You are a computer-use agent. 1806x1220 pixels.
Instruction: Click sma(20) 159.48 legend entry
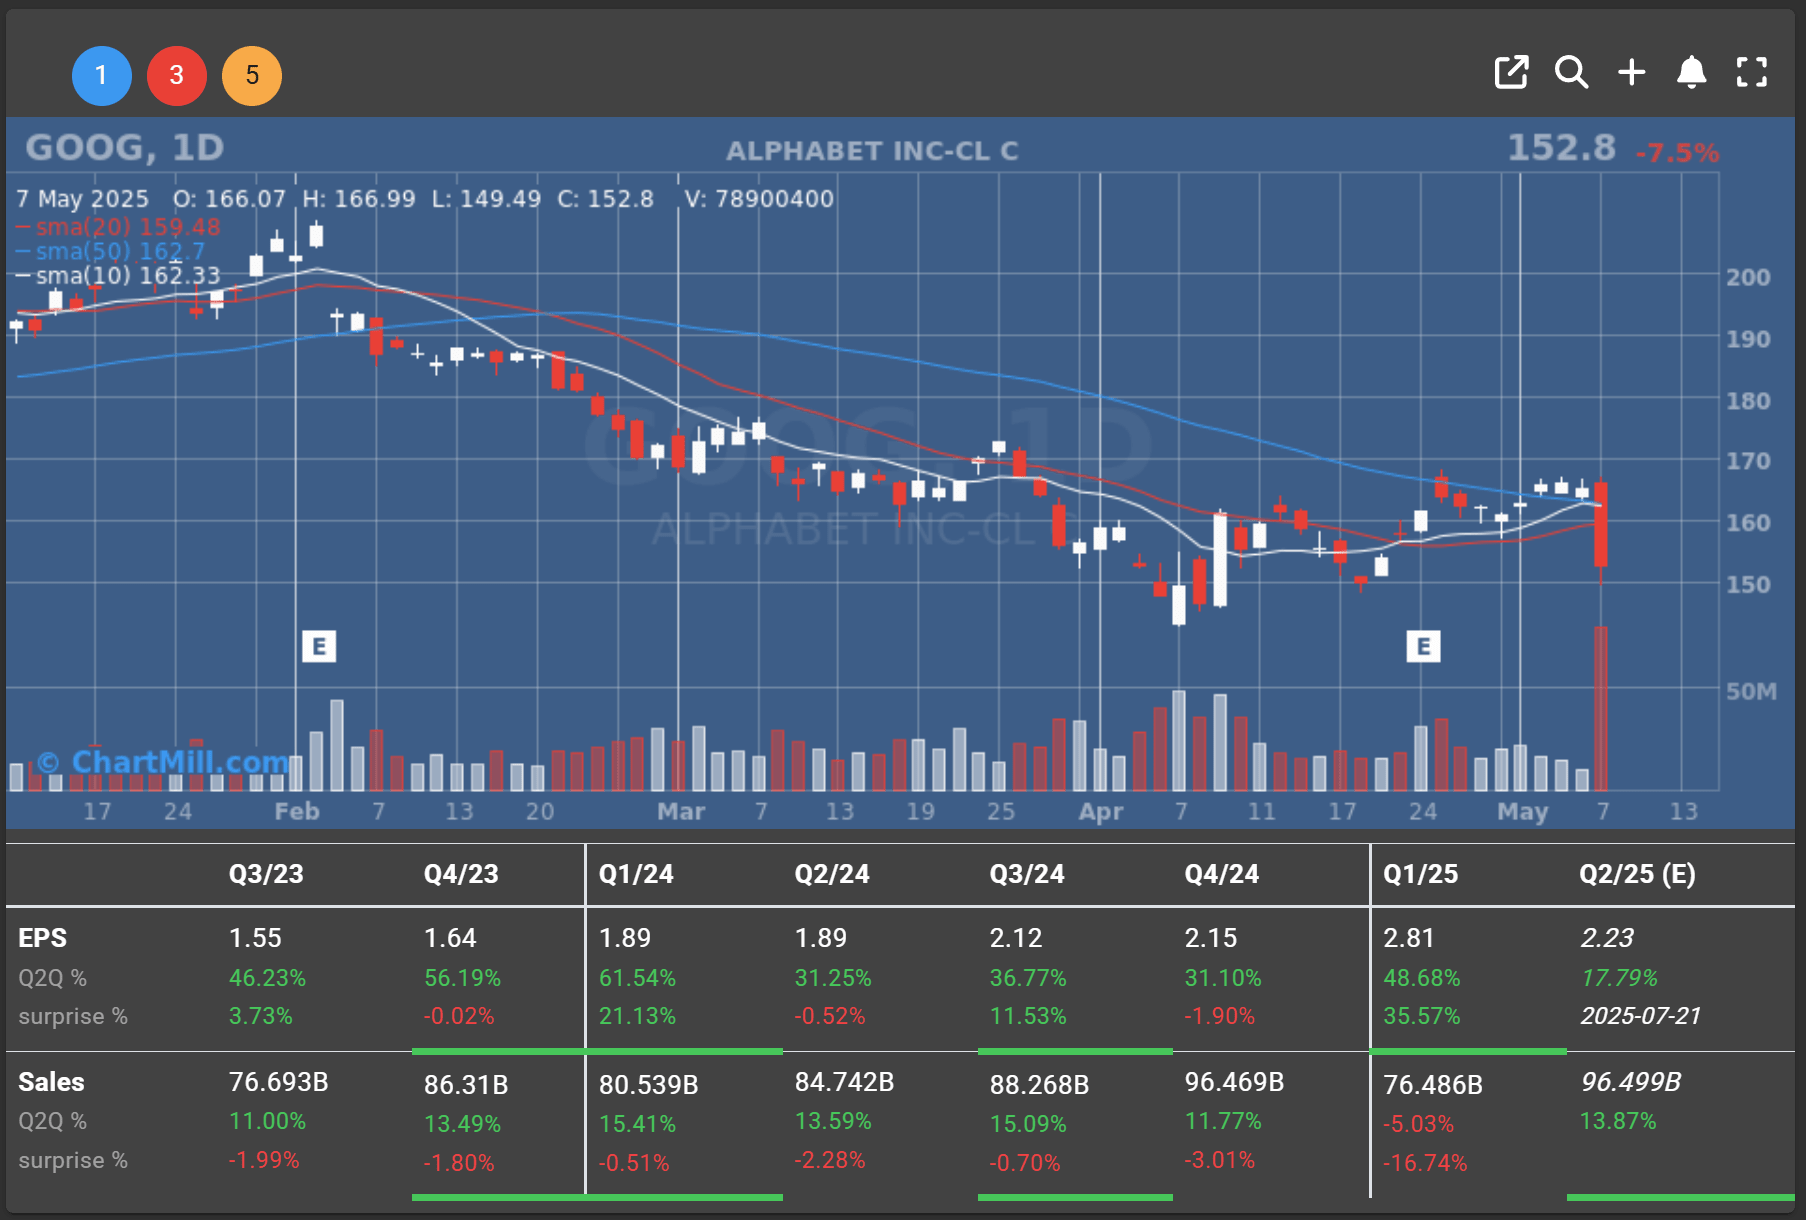(x=119, y=227)
